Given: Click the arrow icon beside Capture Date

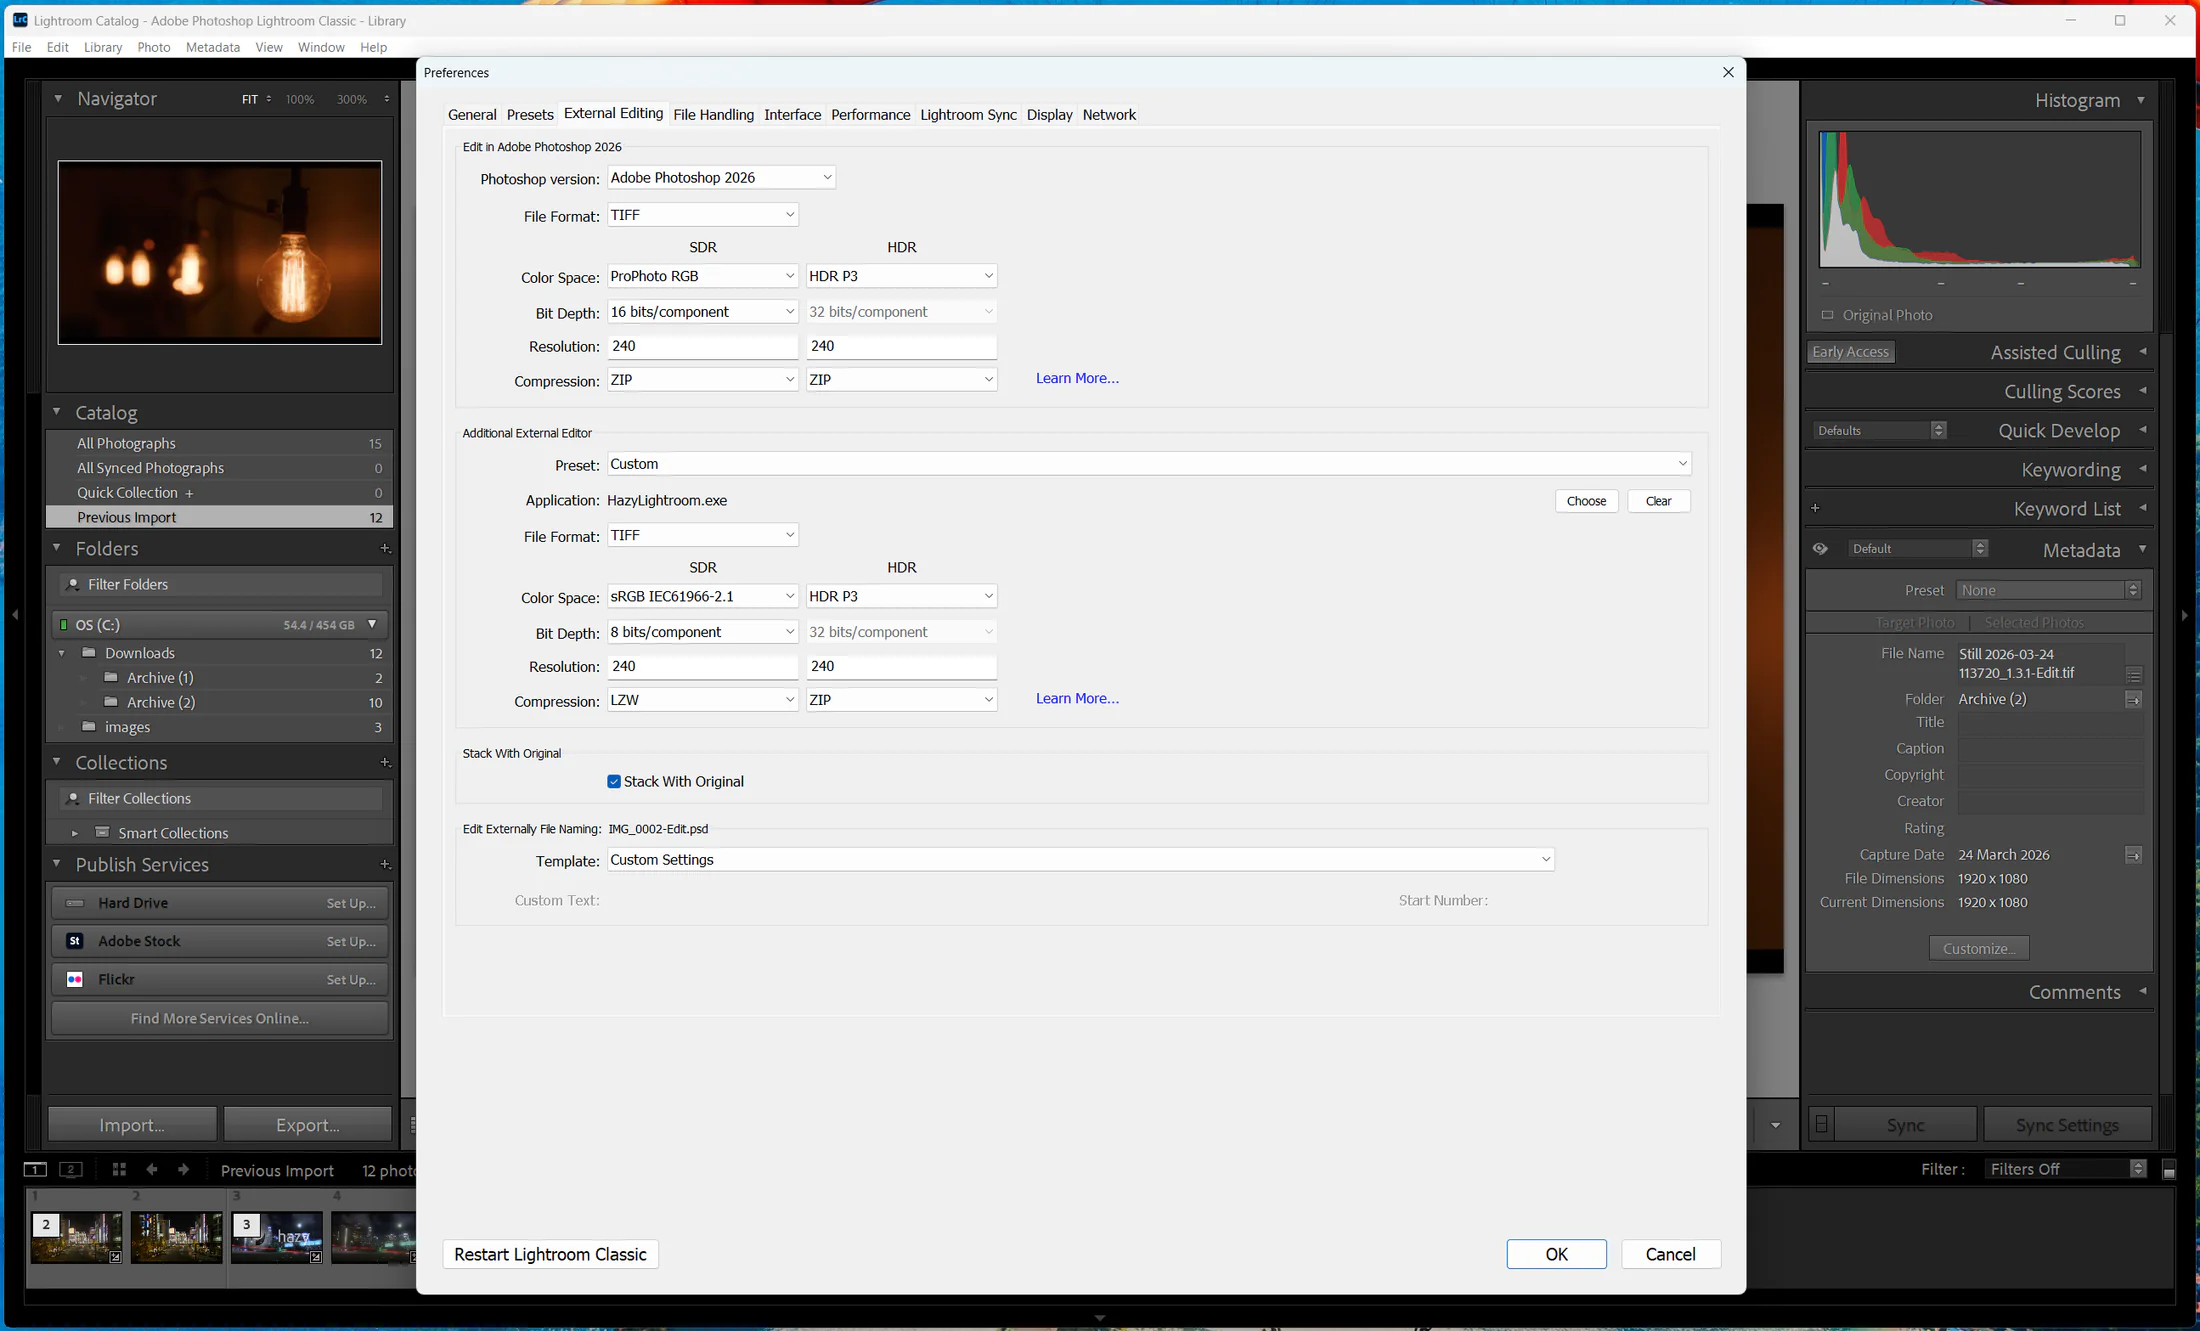Looking at the screenshot, I should tap(2133, 855).
